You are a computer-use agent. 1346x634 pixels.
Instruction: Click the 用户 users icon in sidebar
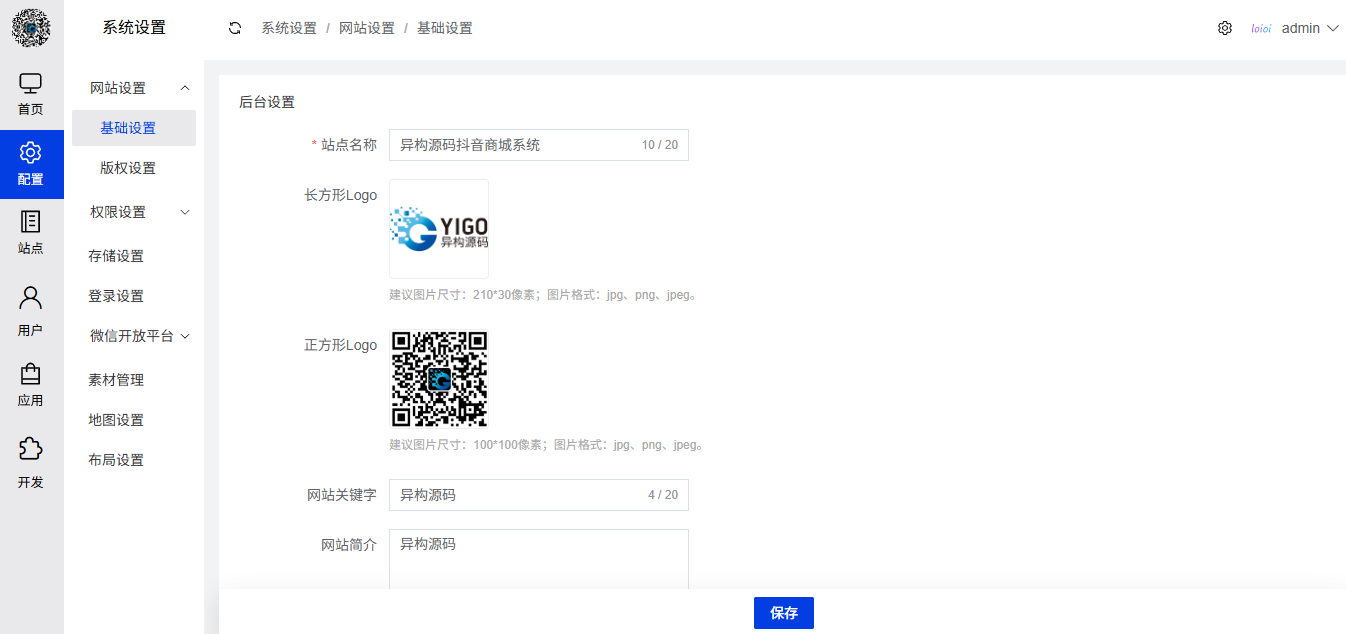30,306
